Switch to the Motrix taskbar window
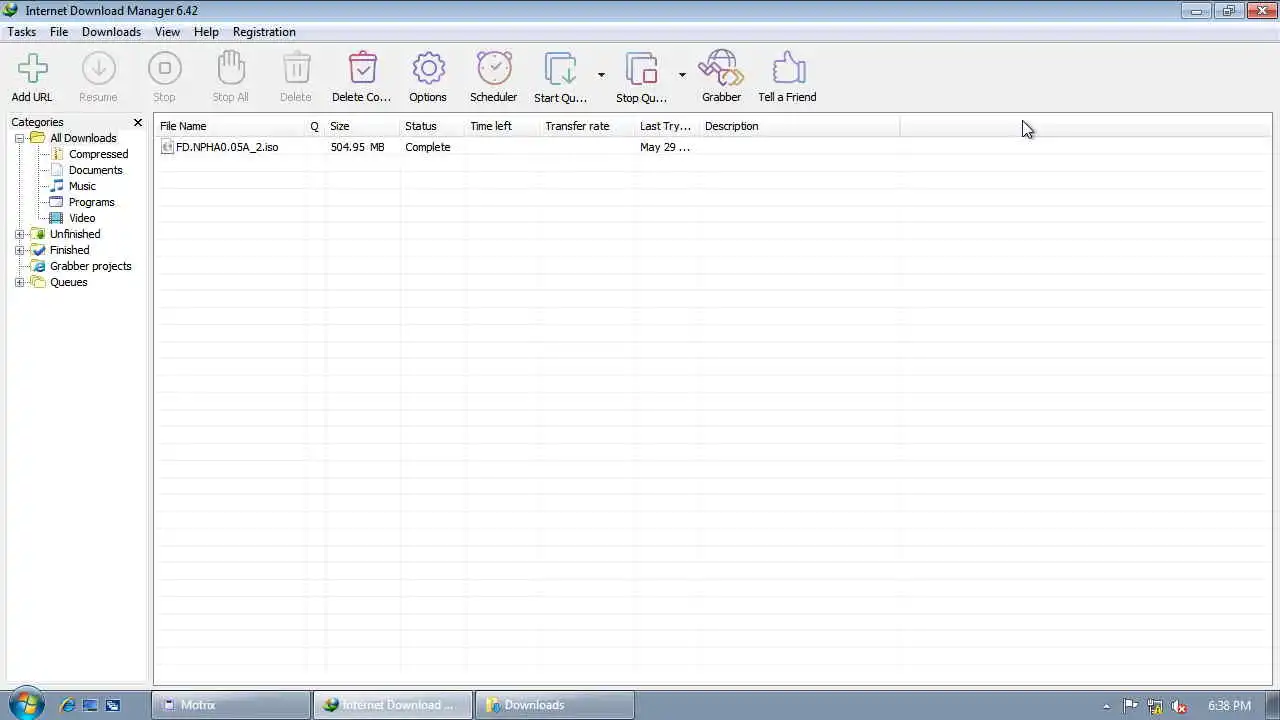This screenshot has width=1280, height=720. 231,705
